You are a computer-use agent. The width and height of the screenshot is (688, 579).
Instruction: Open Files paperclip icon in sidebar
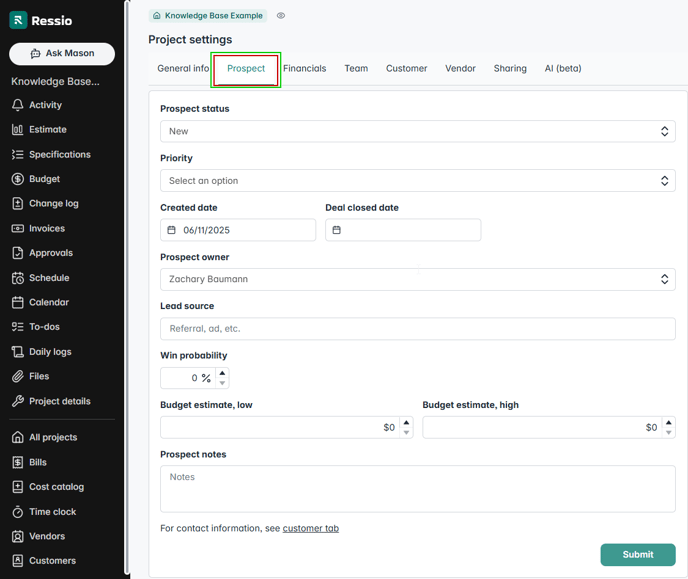(18, 377)
